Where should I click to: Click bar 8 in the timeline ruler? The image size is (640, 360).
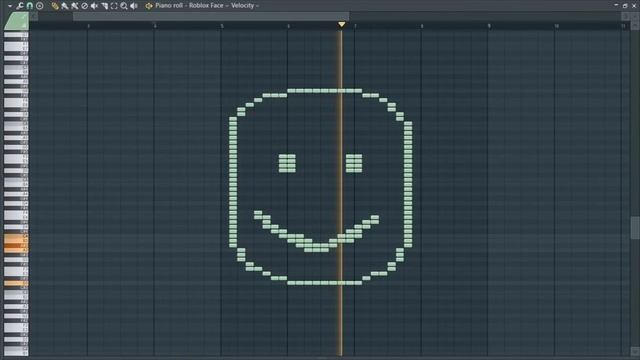422,26
